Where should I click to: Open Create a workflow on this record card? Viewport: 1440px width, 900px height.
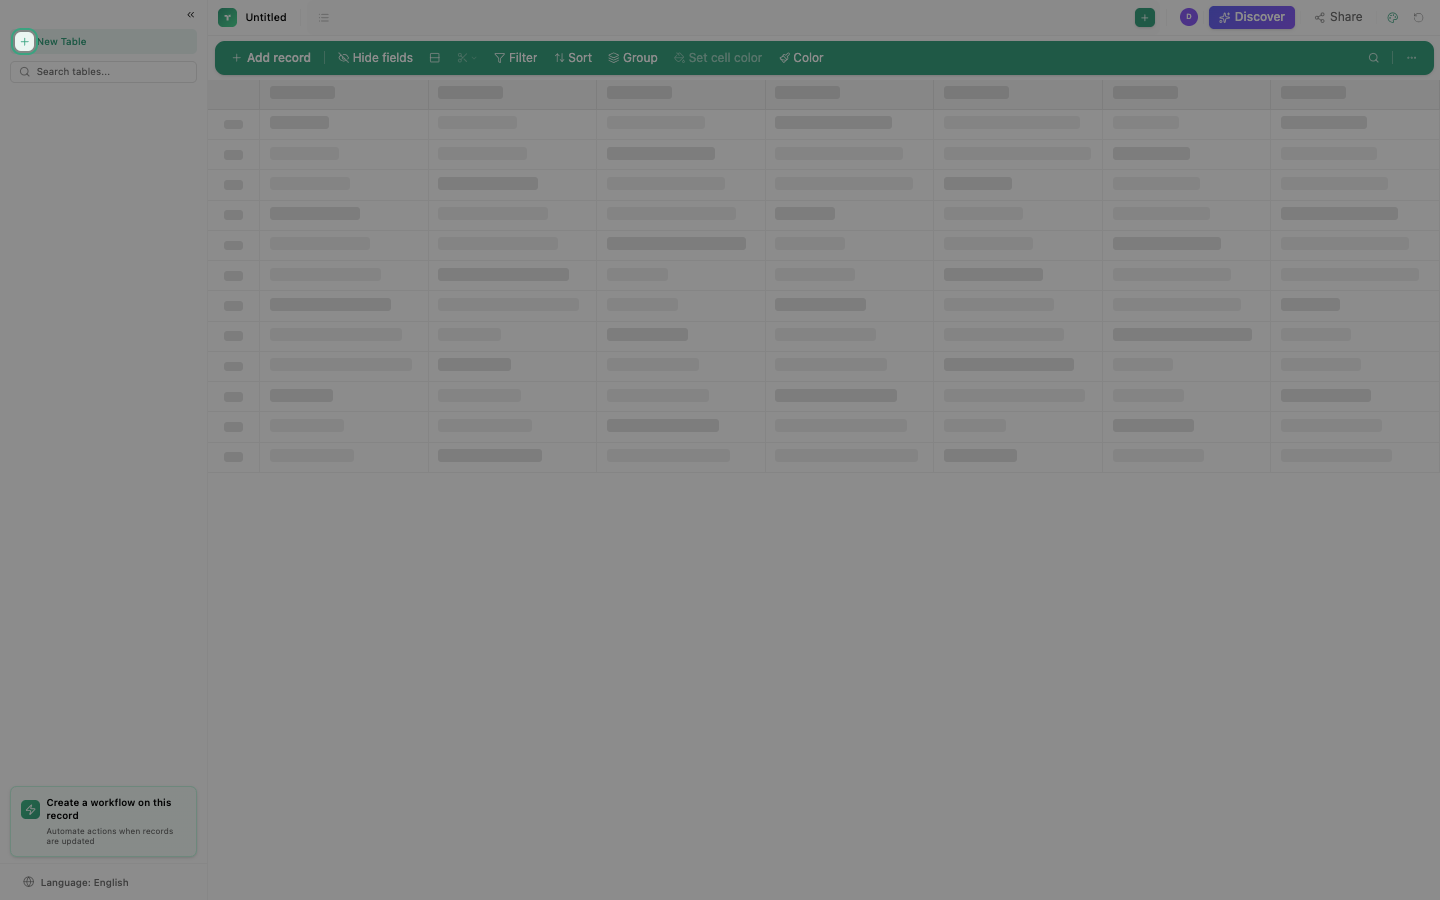pyautogui.click(x=103, y=822)
